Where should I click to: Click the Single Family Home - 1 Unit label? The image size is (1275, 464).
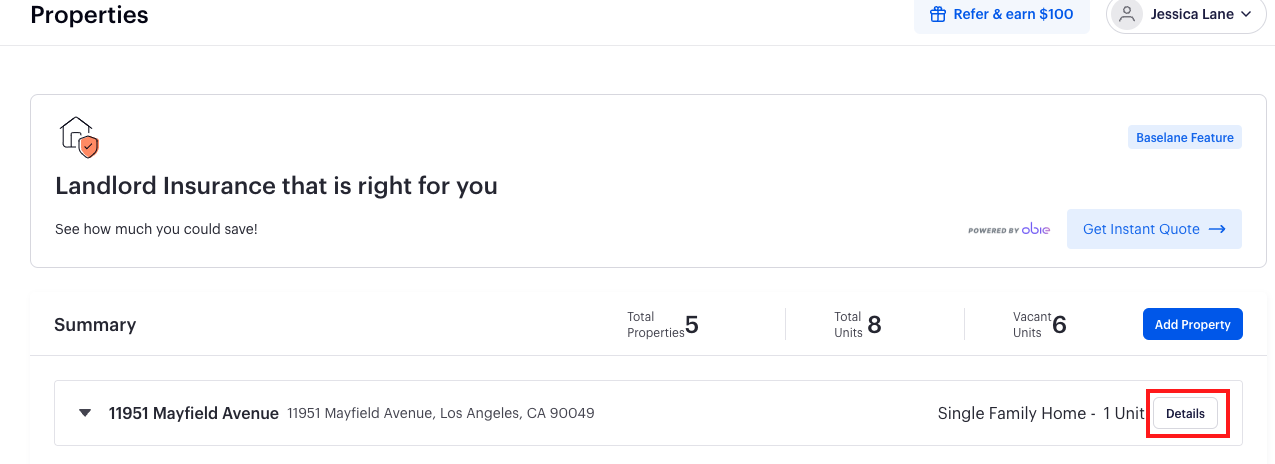tap(1041, 413)
